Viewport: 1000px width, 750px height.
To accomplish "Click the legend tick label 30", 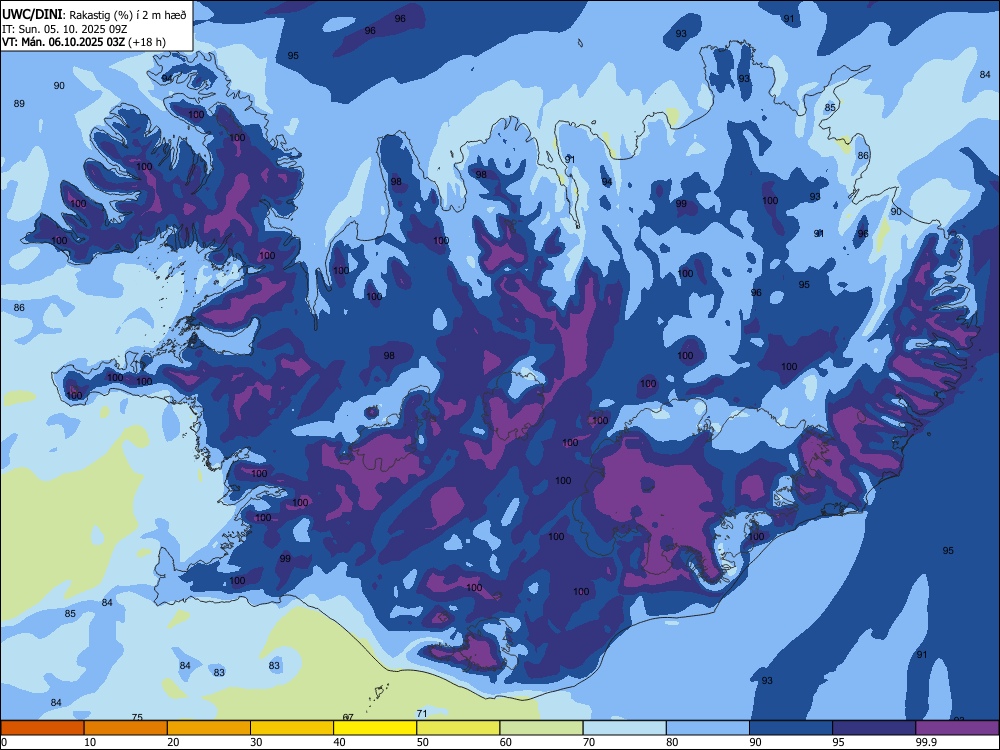I will coord(256,742).
